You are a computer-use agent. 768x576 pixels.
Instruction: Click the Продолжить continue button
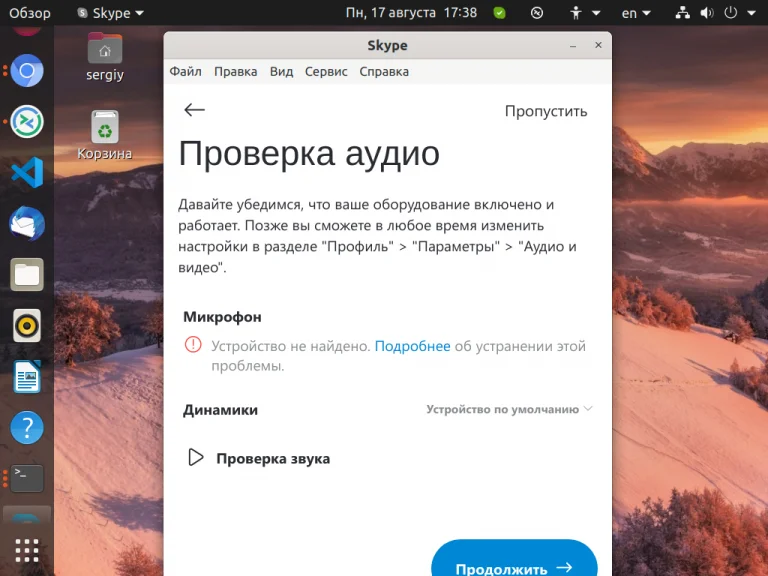pyautogui.click(x=514, y=558)
